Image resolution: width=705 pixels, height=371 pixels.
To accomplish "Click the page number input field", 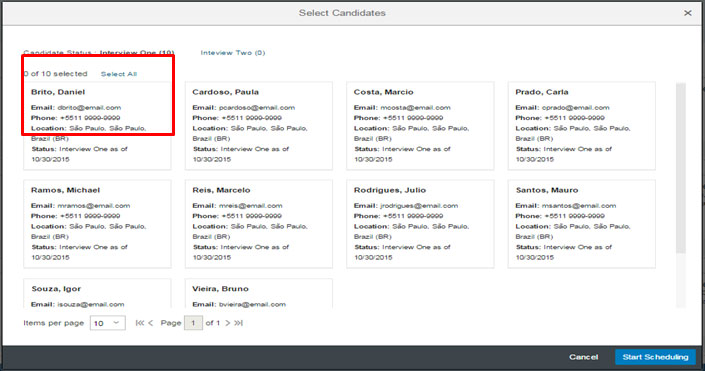I will click(x=193, y=323).
